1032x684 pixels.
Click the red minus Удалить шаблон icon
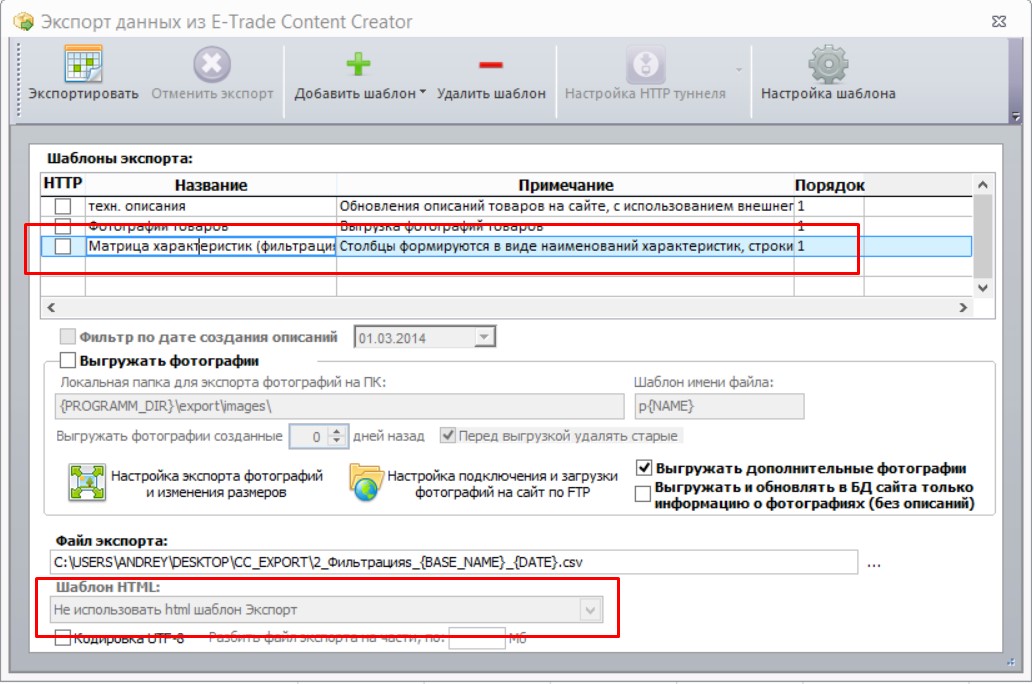(491, 65)
